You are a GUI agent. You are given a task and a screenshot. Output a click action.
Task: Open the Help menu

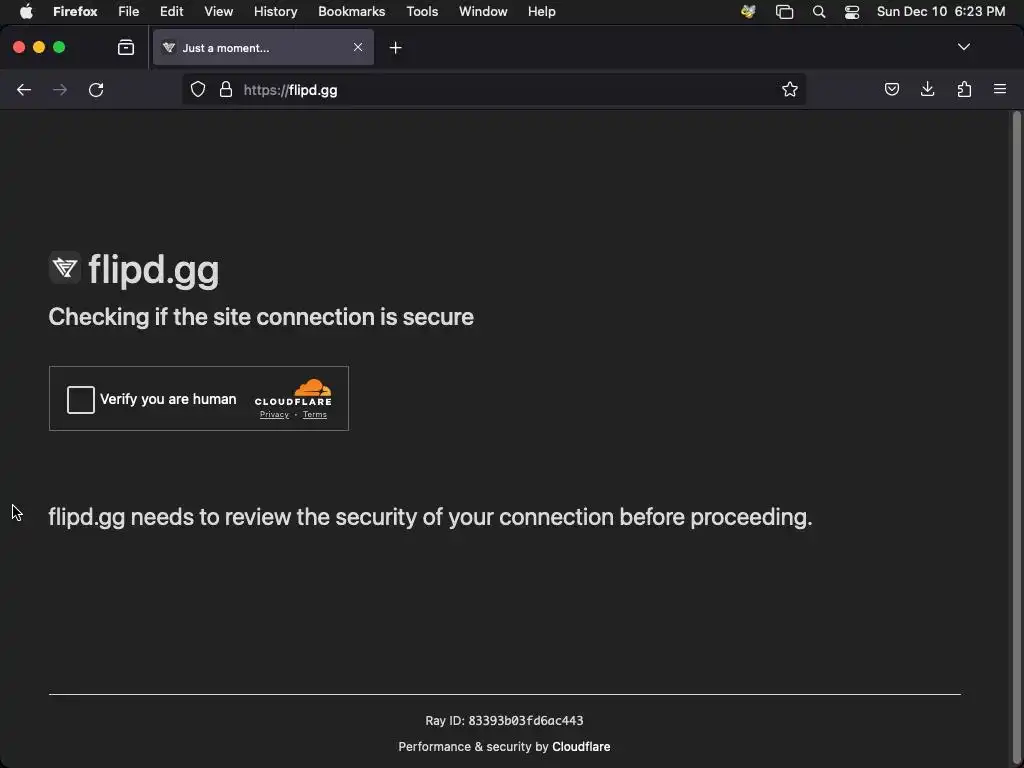(x=542, y=12)
